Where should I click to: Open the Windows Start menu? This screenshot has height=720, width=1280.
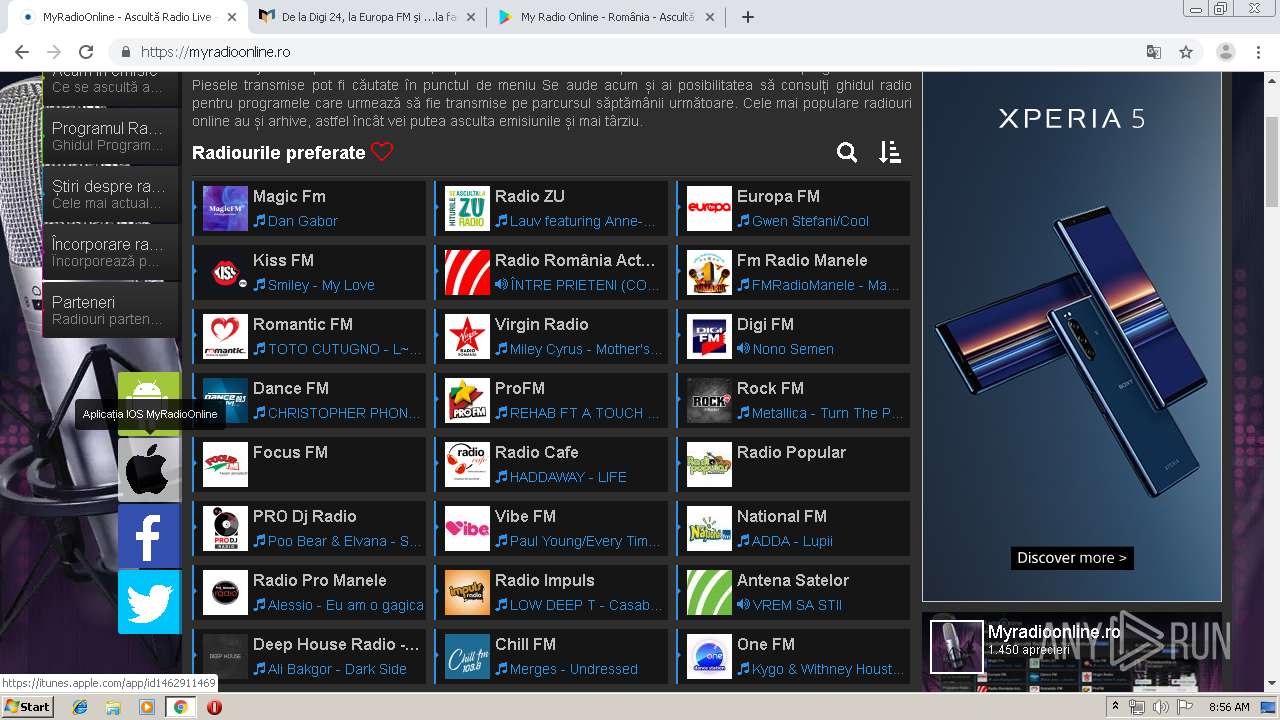pyautogui.click(x=28, y=706)
